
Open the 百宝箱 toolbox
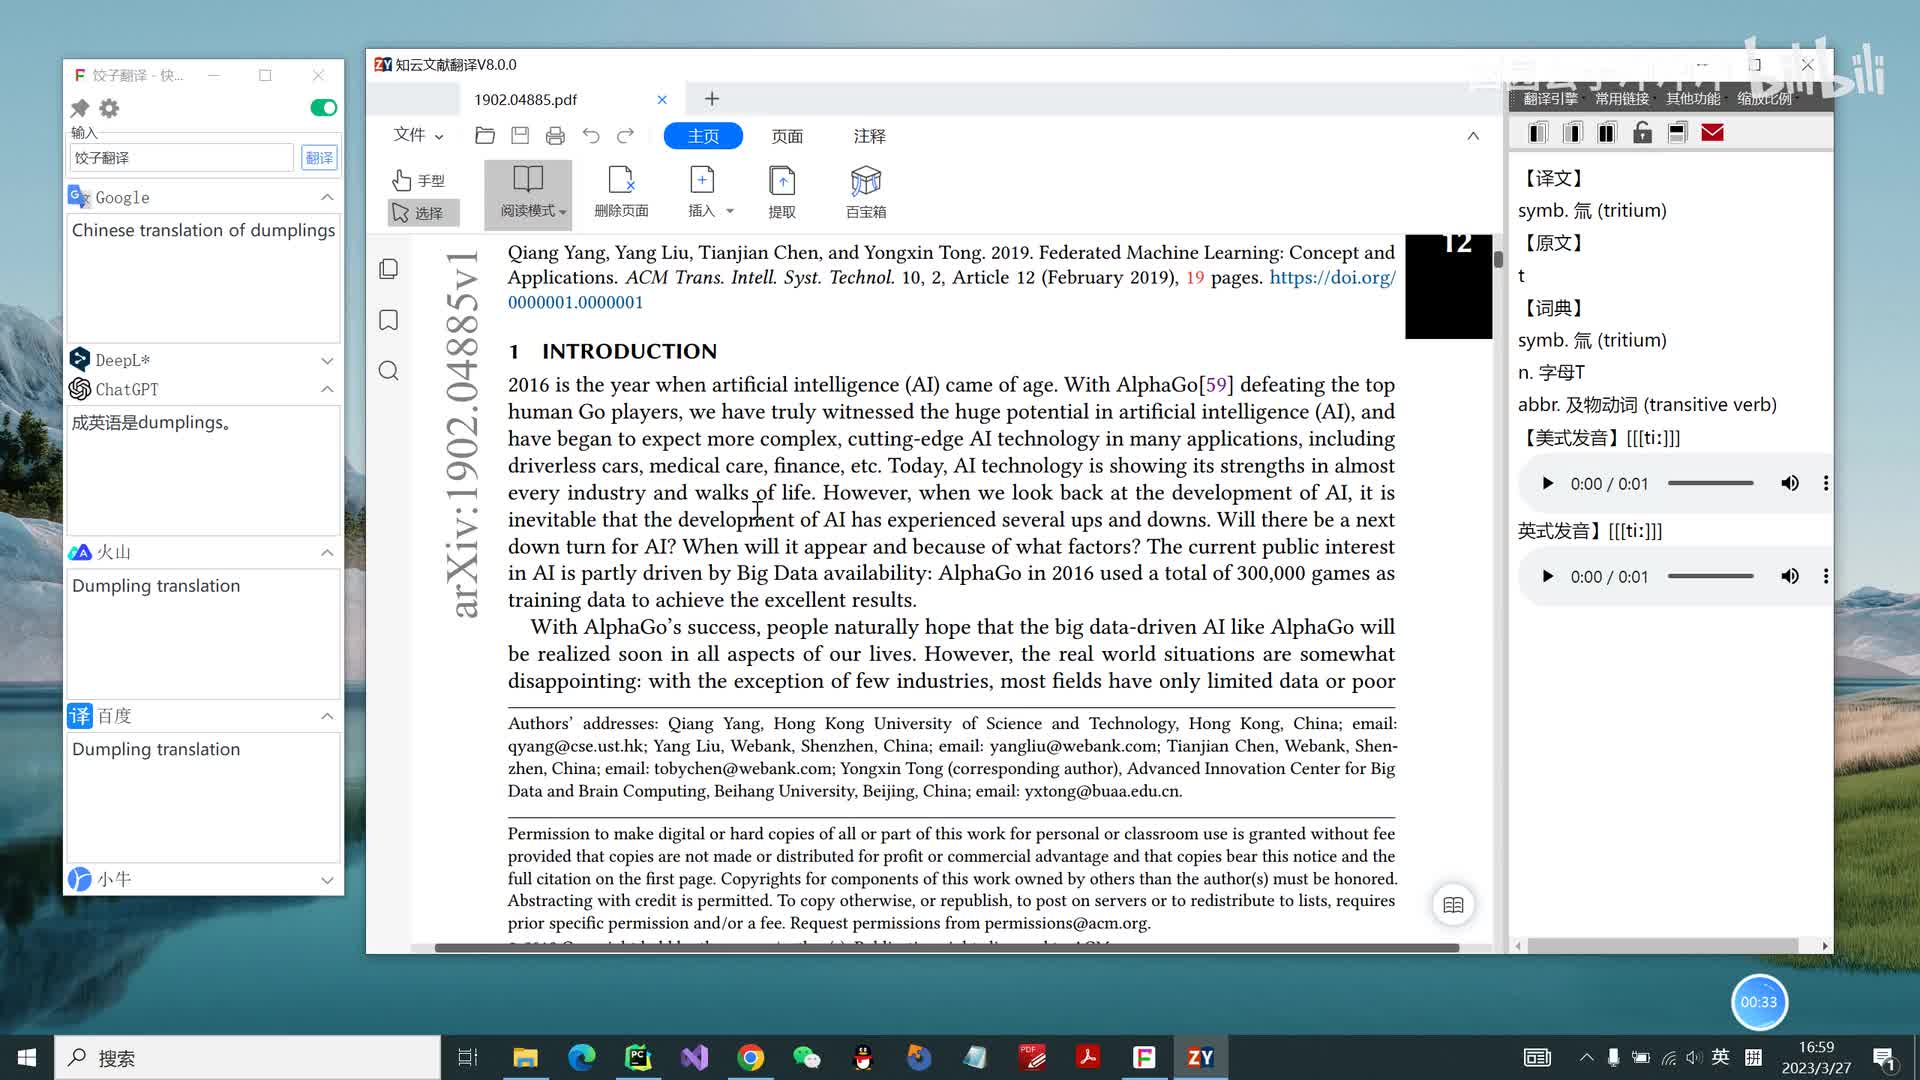[865, 192]
